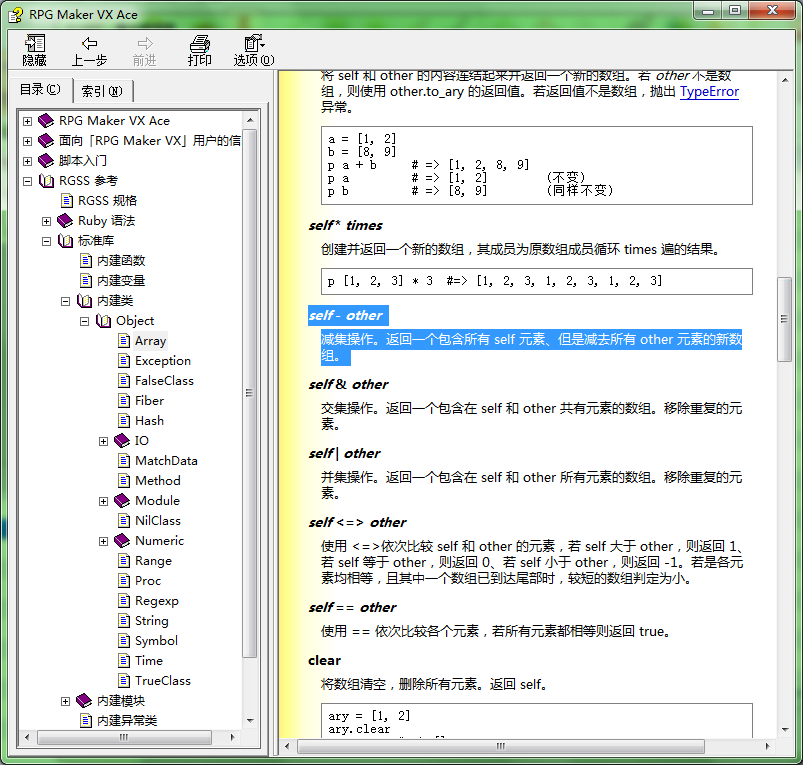Collapse the Object tree node
The image size is (803, 765).
pos(84,321)
